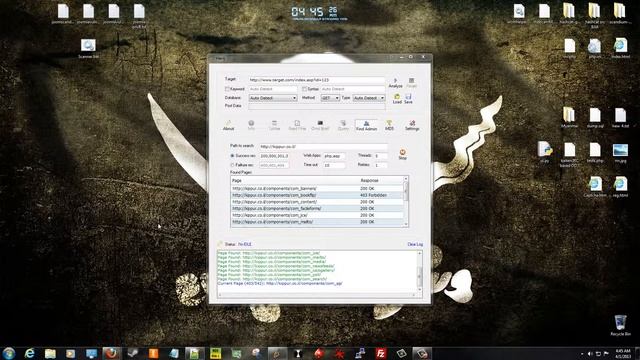
Task: Open the About section
Action: coord(229,125)
